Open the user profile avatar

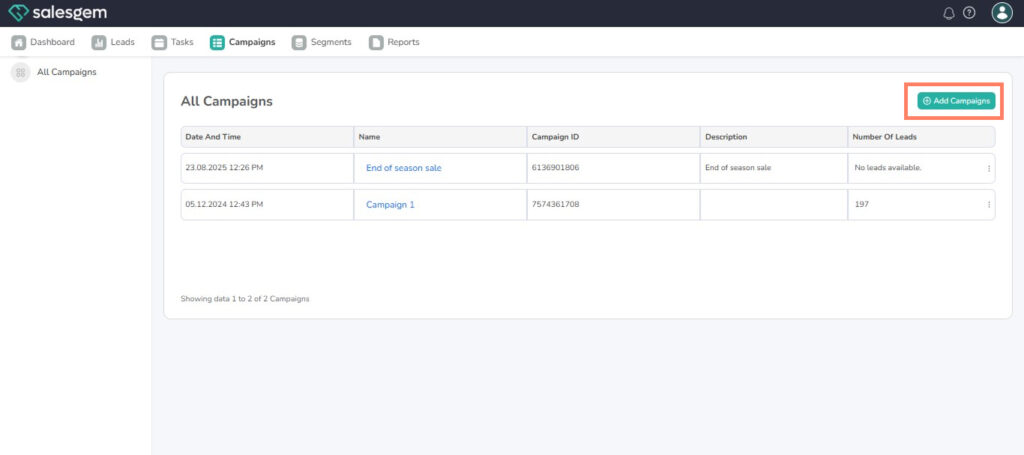tap(1002, 13)
